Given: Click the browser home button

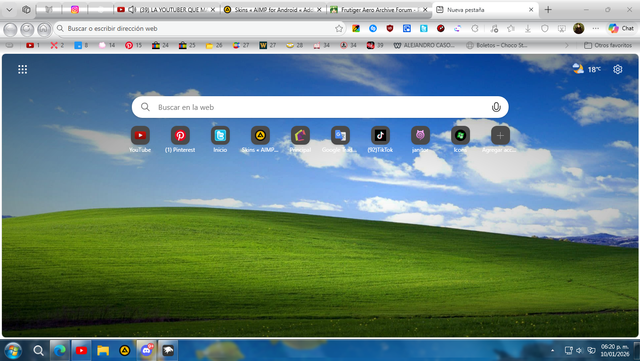Looking at the screenshot, I should tap(44, 29).
